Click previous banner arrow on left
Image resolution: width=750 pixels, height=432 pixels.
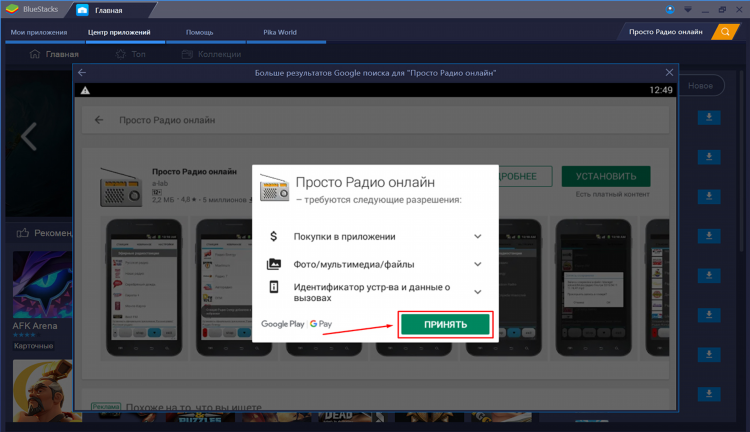pos(29,137)
